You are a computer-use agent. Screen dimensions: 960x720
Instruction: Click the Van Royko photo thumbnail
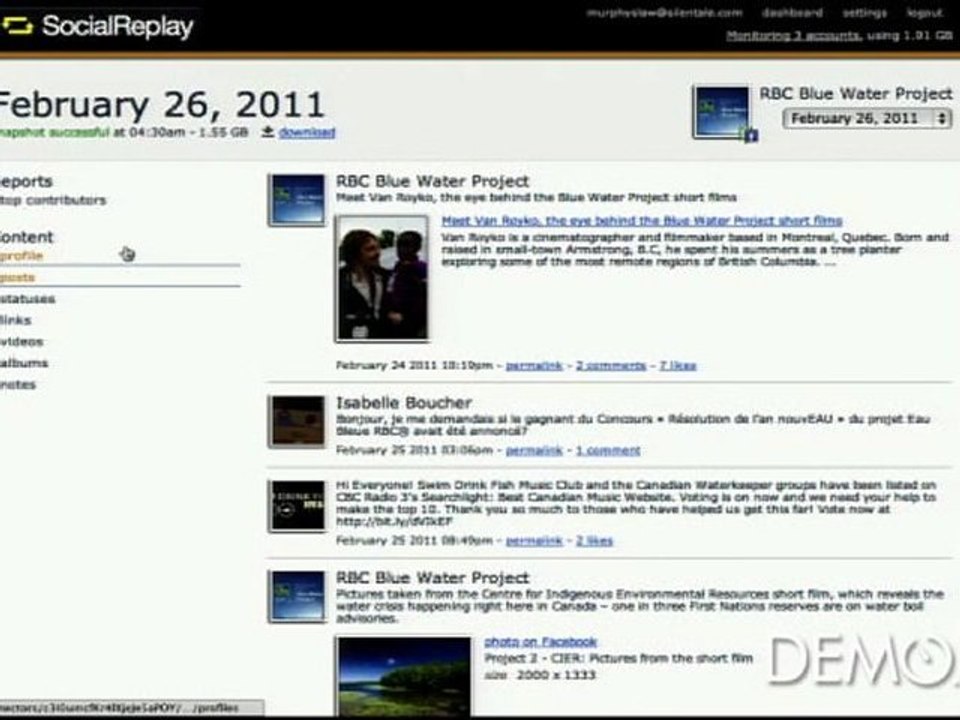tap(382, 278)
